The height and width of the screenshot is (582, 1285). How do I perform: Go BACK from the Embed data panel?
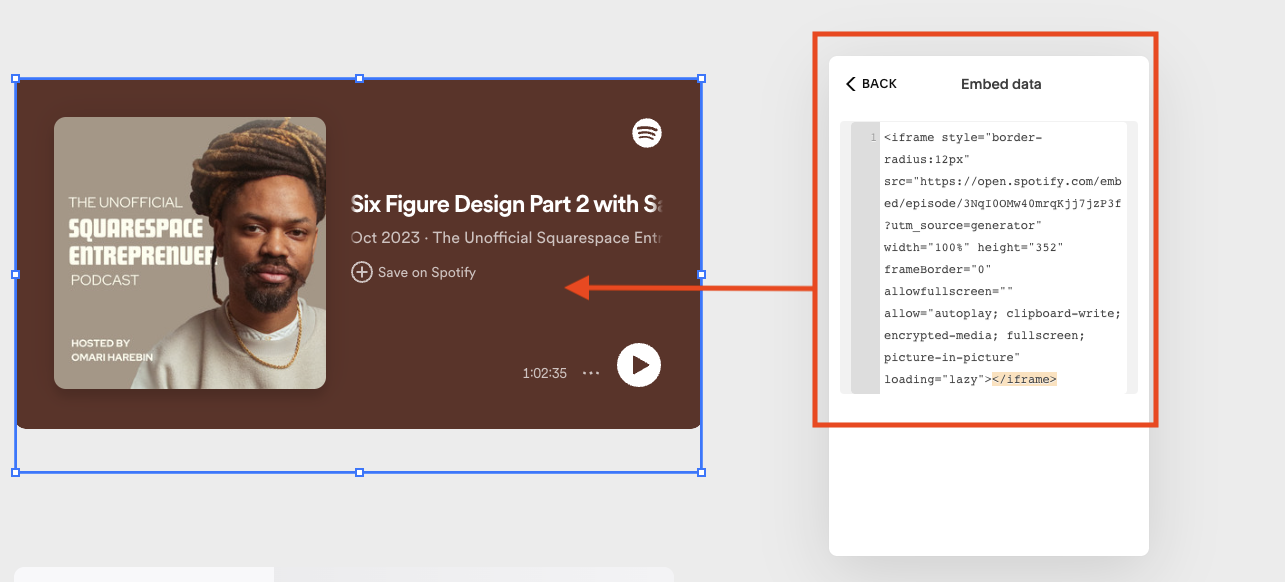click(871, 84)
